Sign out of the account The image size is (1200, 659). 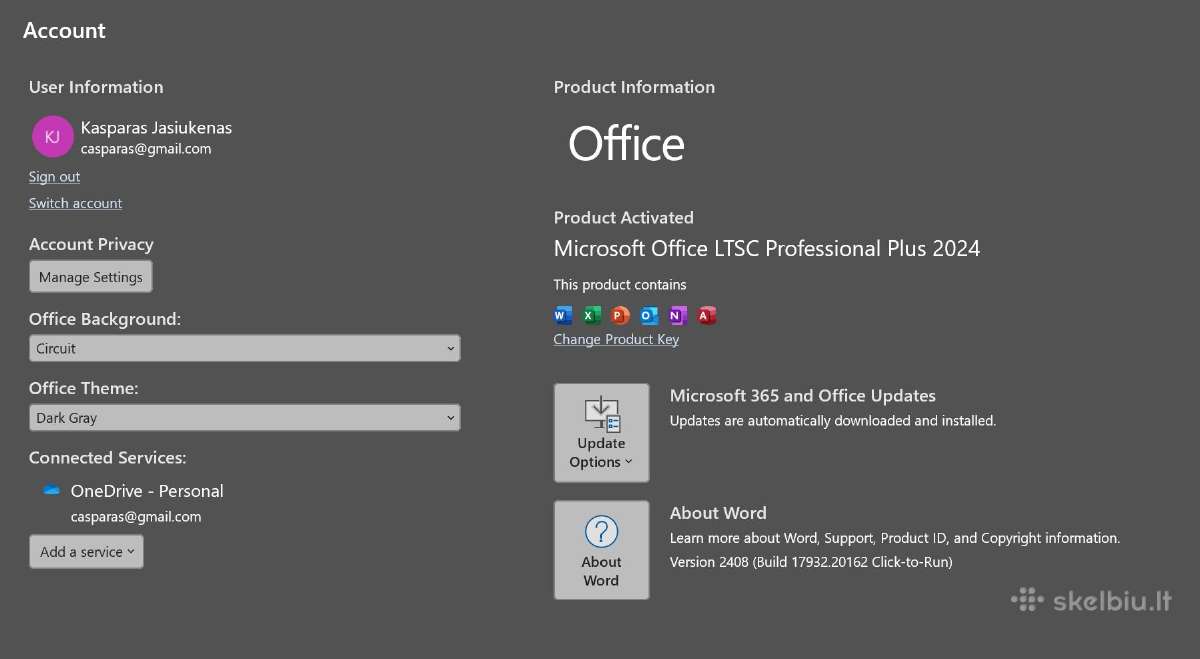(54, 177)
